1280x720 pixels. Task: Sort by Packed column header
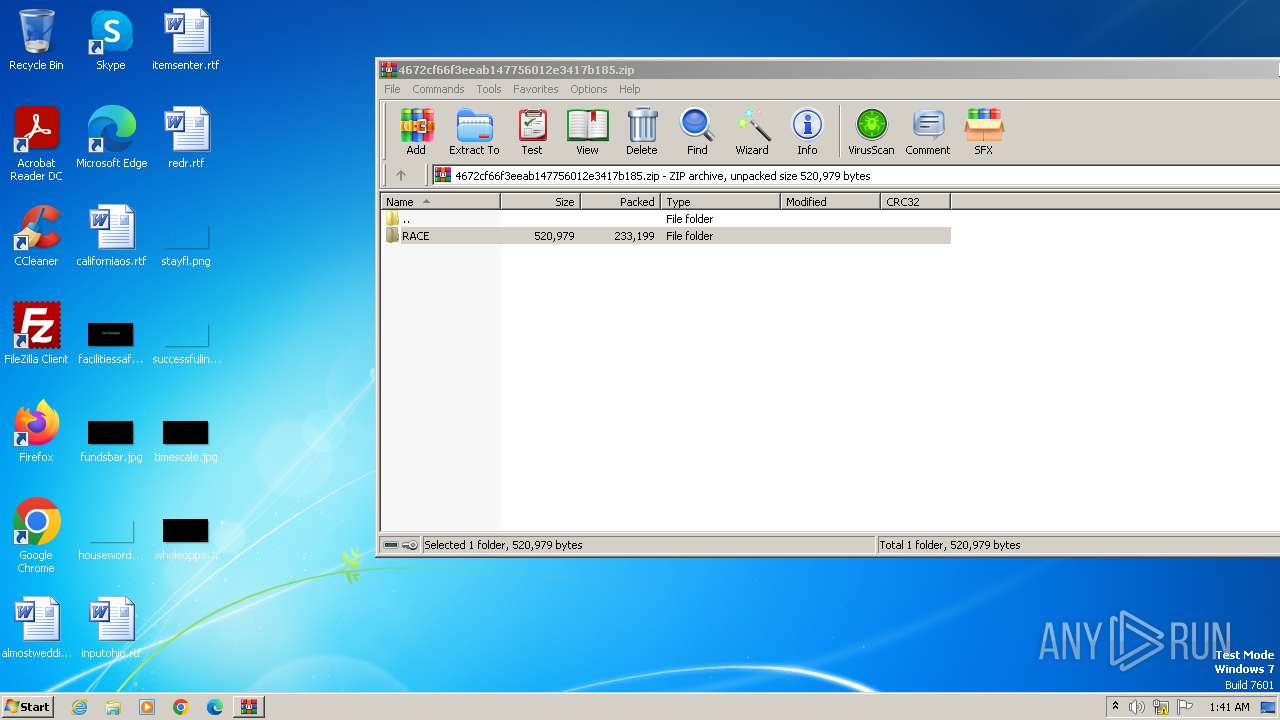621,201
